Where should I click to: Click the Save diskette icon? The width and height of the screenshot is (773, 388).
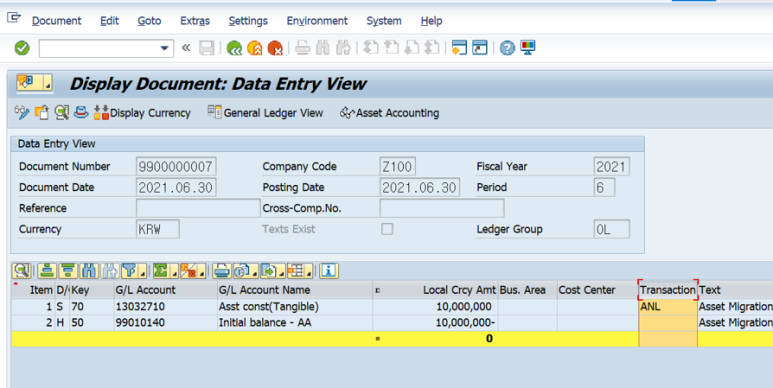click(207, 48)
